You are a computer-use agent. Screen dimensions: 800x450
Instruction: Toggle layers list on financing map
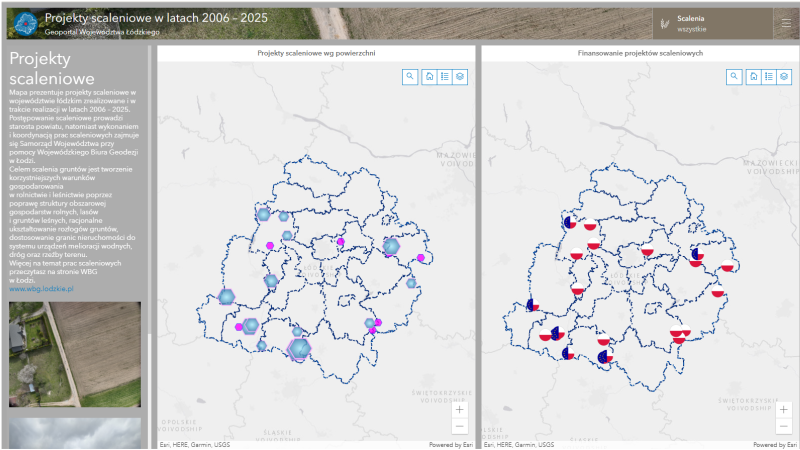784,76
